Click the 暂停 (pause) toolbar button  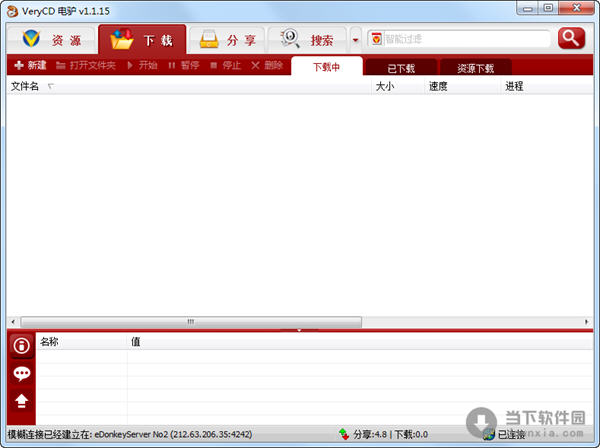(184, 65)
